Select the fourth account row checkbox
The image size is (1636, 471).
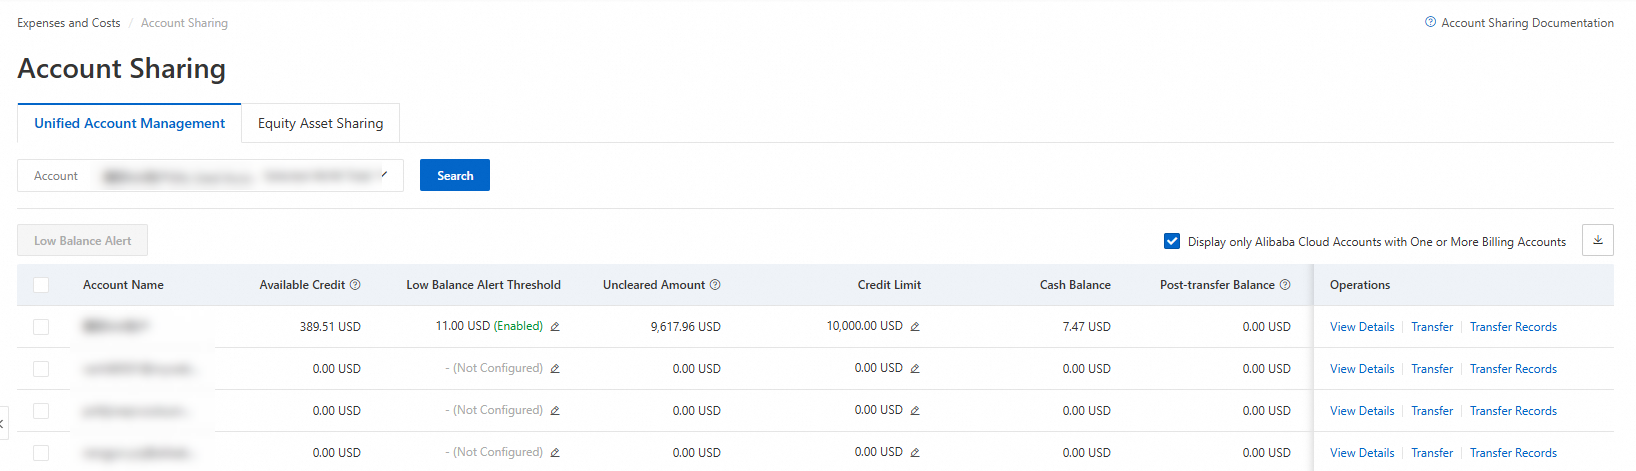point(41,453)
